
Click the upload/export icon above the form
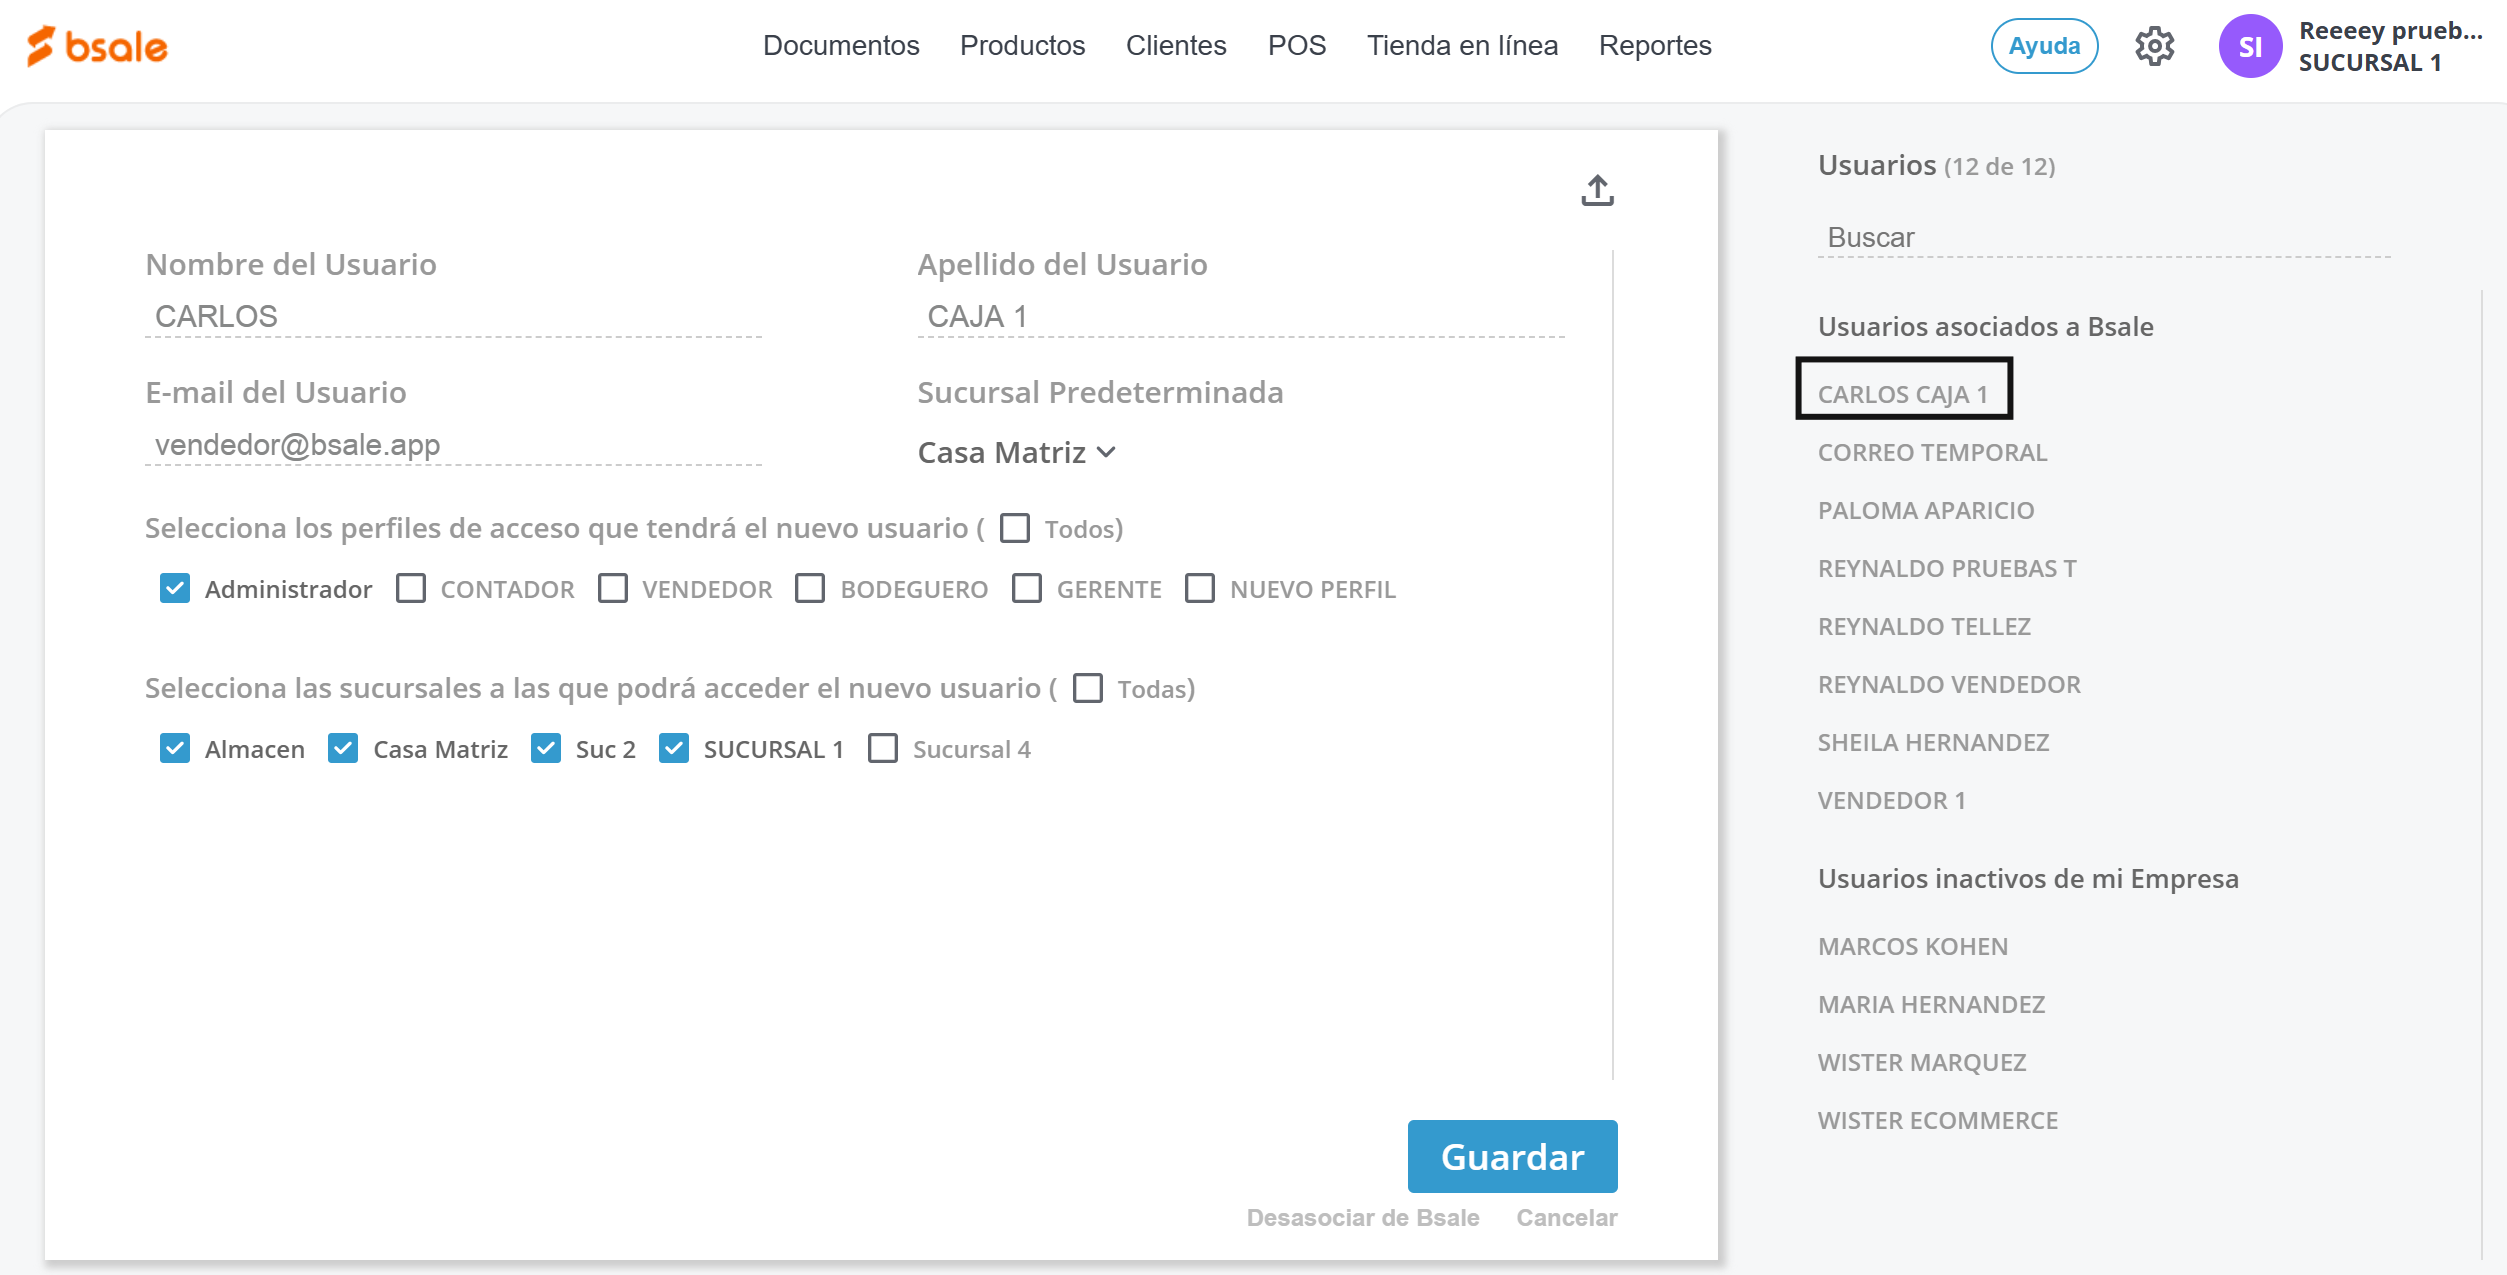click(1597, 190)
